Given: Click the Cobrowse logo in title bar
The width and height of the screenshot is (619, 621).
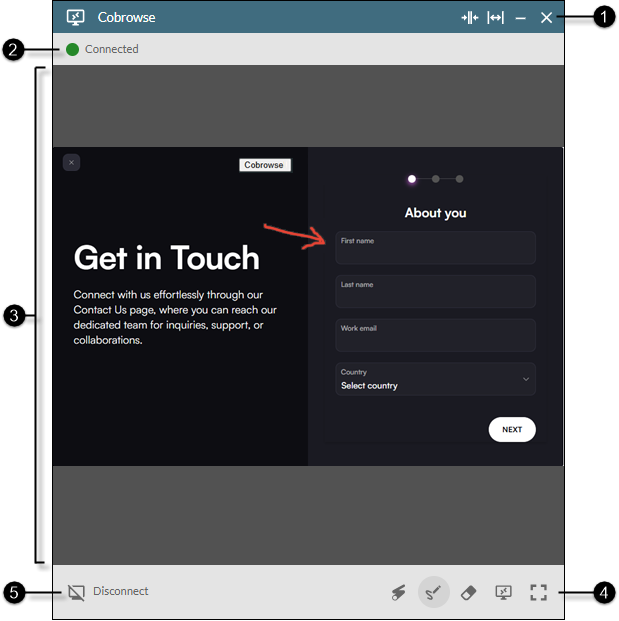Looking at the screenshot, I should [x=75, y=17].
